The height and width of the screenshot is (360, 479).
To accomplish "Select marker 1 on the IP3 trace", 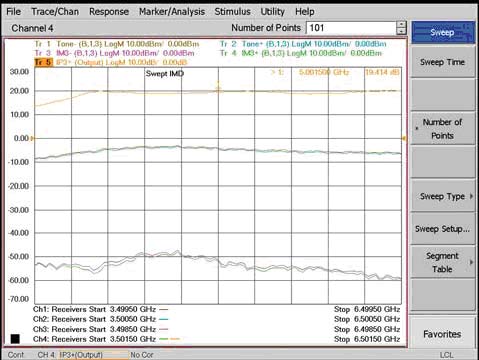I will click(218, 88).
